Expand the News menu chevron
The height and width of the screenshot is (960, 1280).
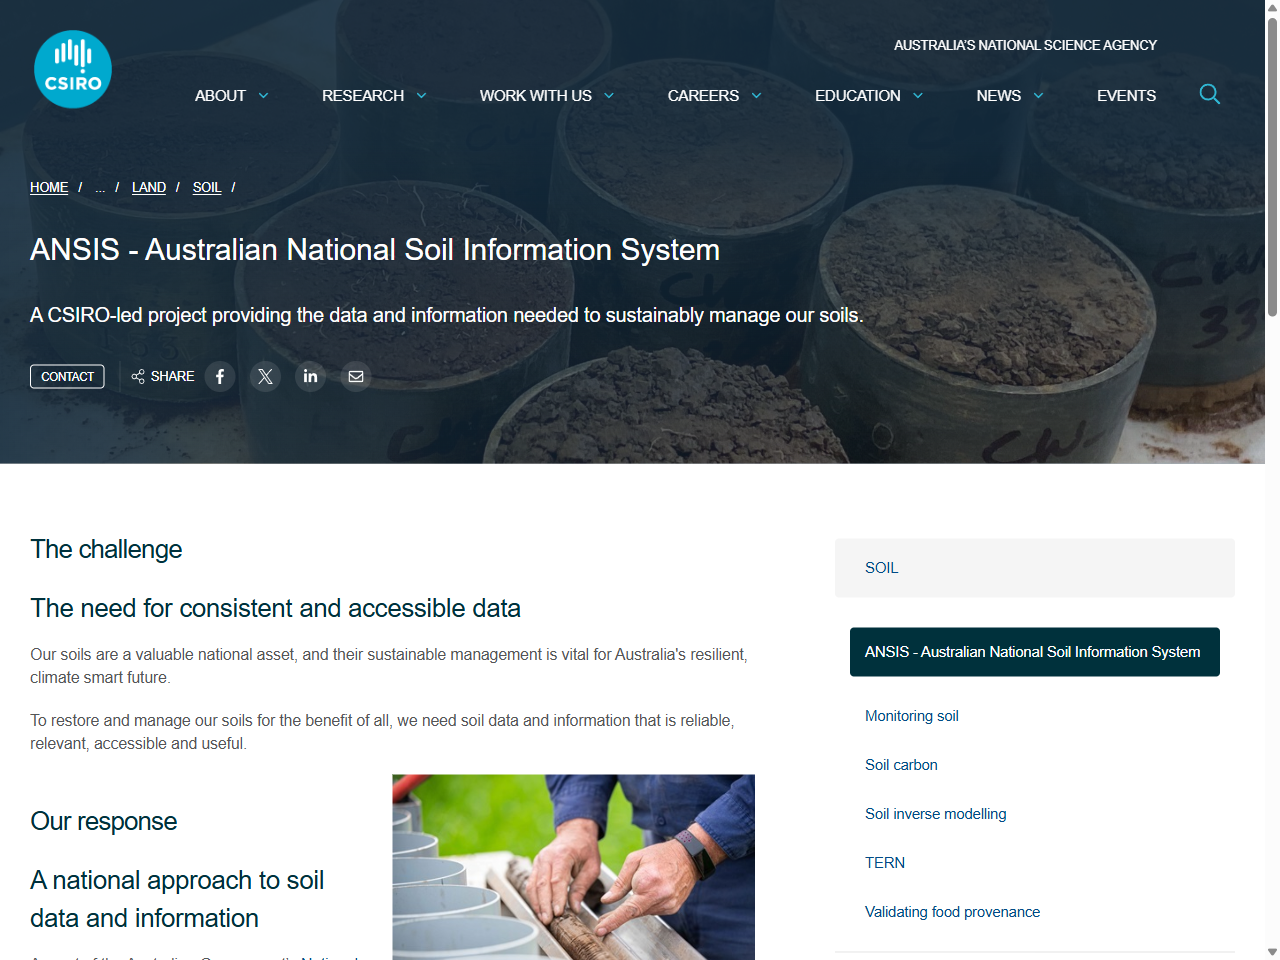1039,96
